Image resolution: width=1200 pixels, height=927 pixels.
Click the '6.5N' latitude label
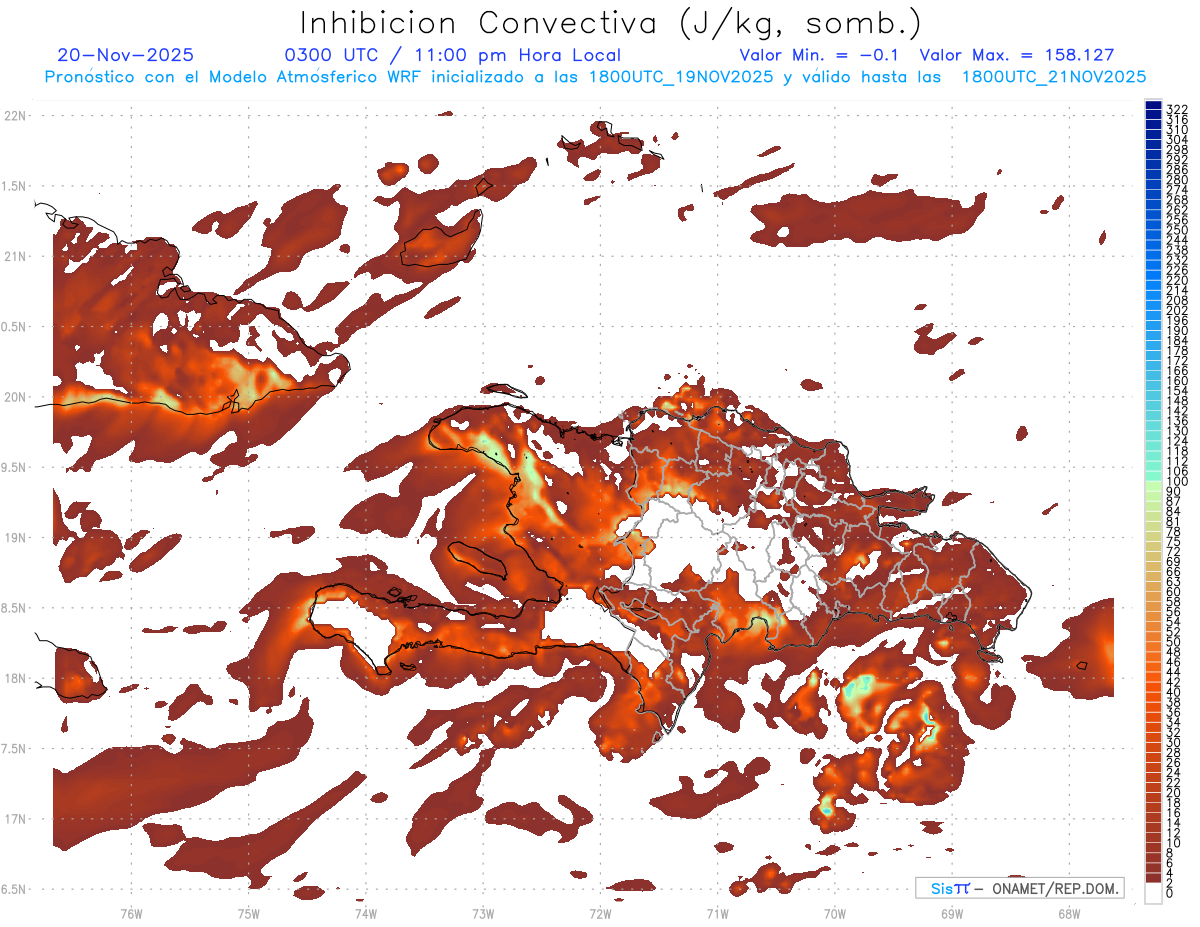point(15,890)
